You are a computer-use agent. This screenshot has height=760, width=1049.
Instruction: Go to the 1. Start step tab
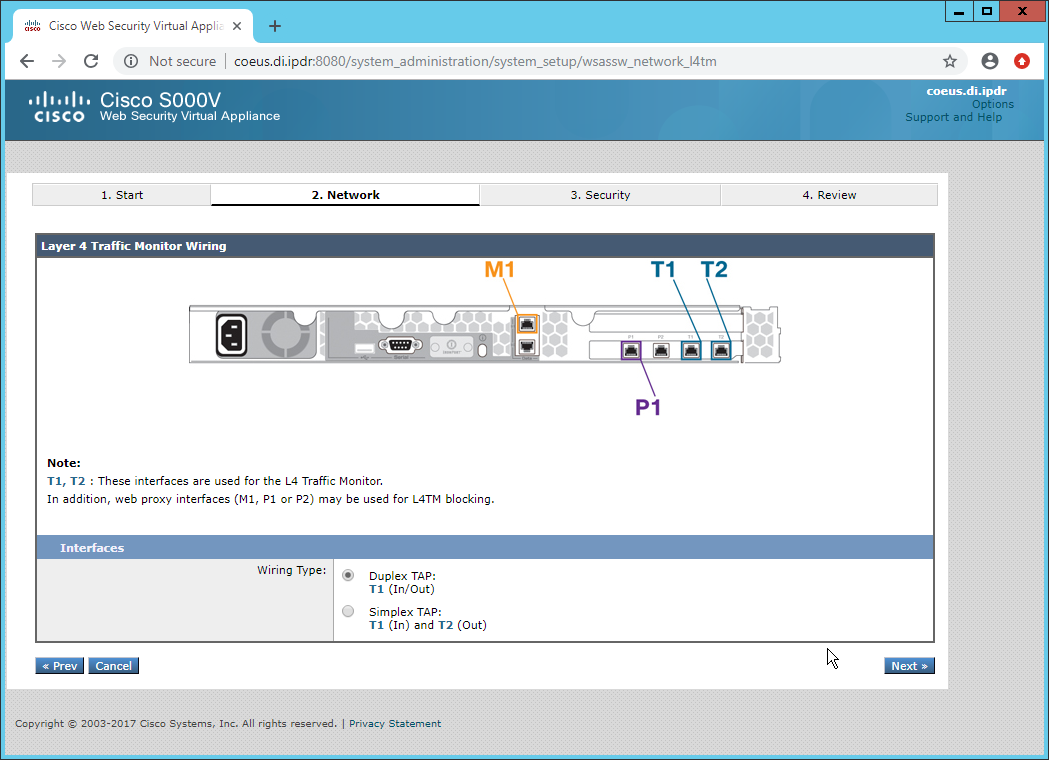pyautogui.click(x=122, y=195)
